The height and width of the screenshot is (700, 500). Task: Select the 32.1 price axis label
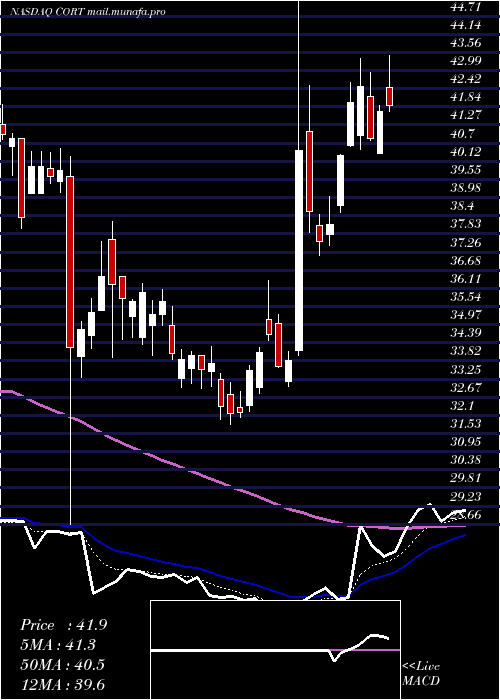click(x=463, y=406)
